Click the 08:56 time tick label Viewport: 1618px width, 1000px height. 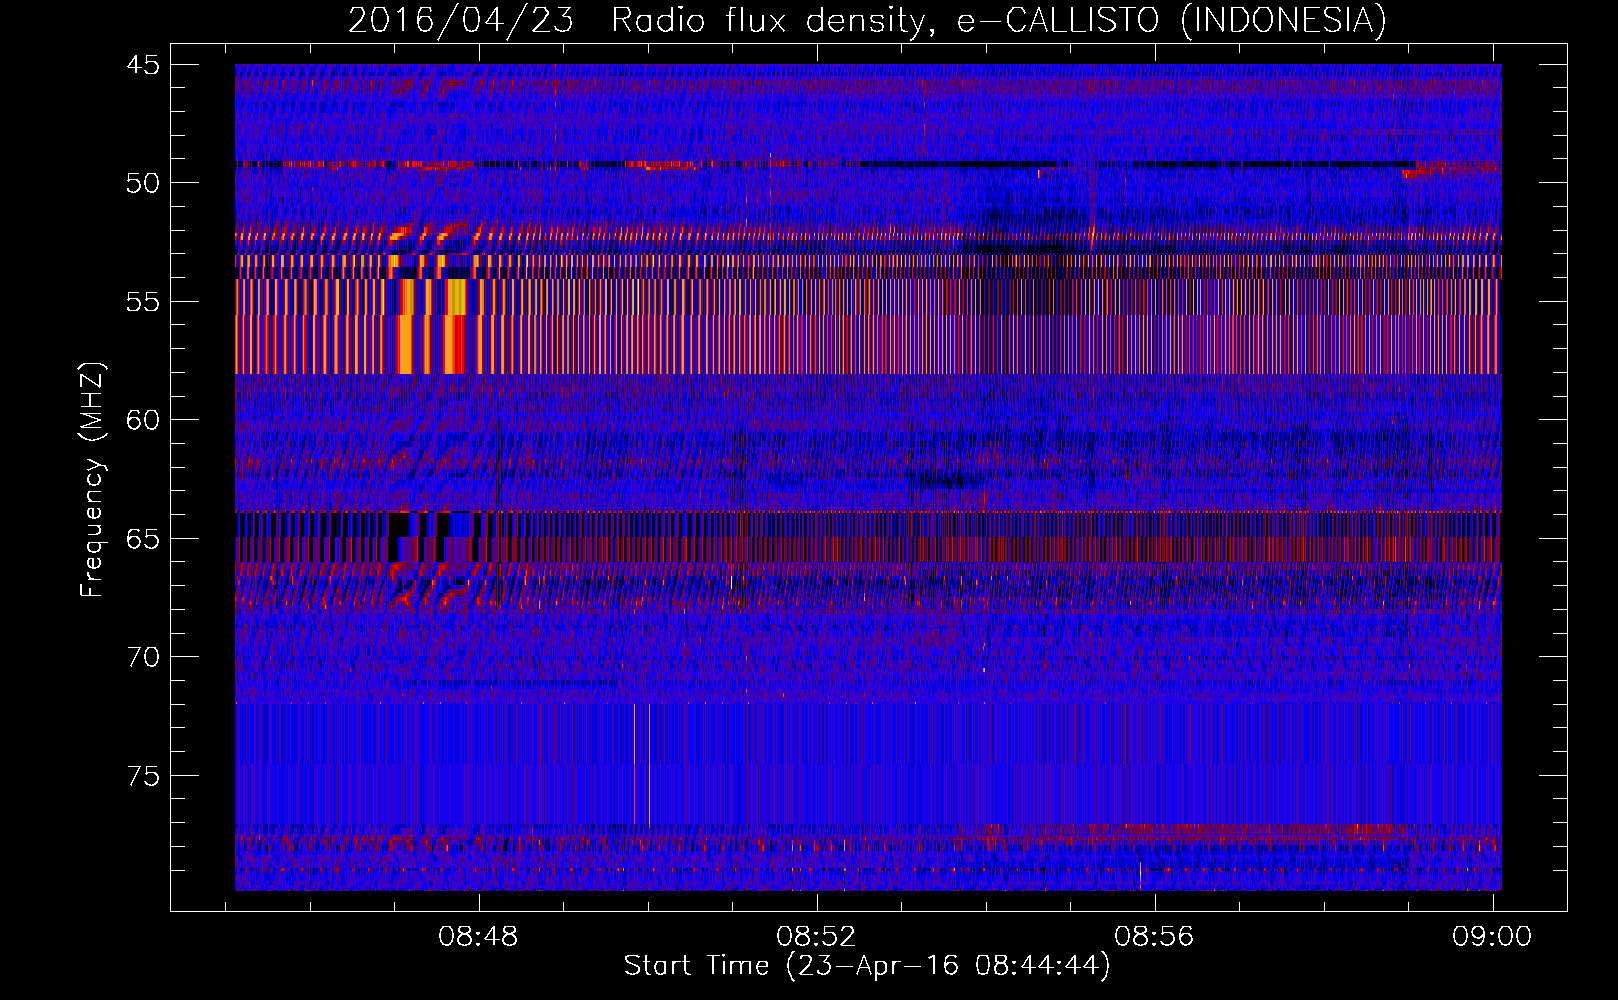coord(1155,937)
